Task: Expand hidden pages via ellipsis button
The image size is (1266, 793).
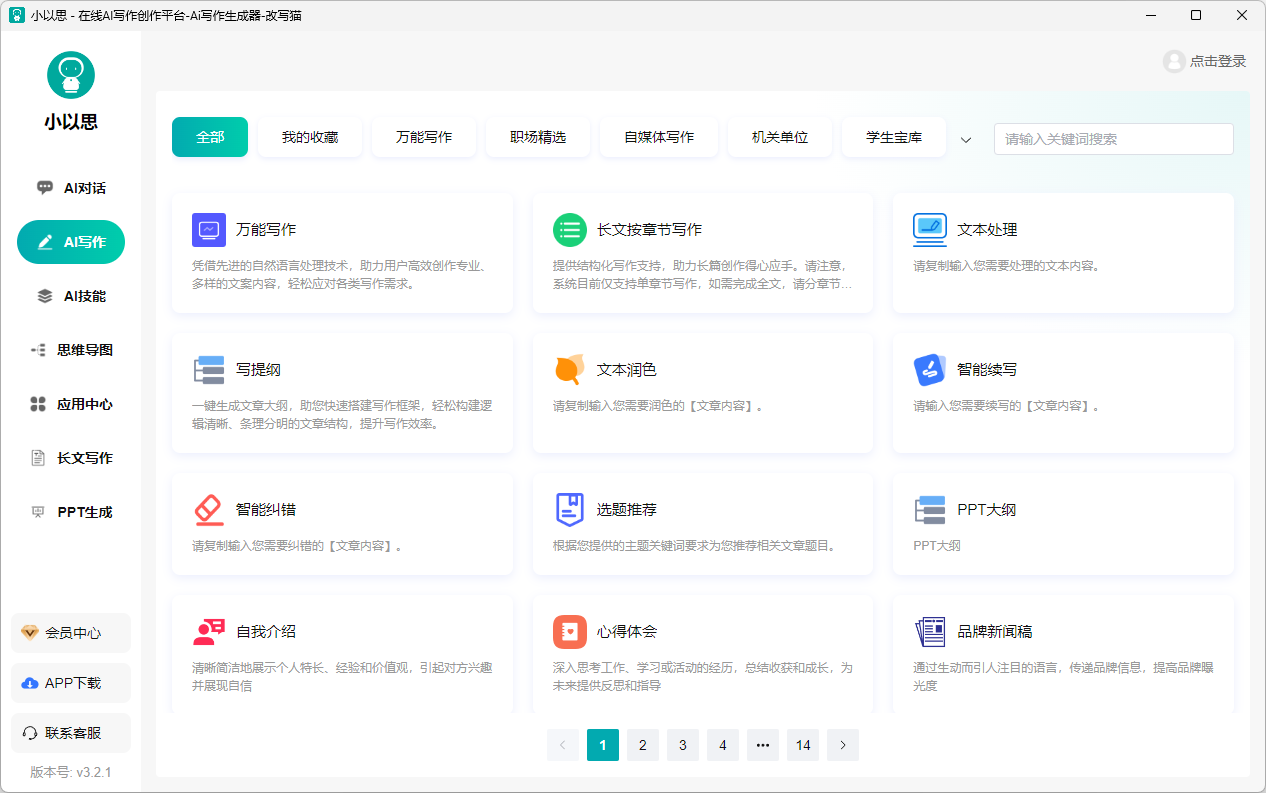Action: pyautogui.click(x=763, y=745)
